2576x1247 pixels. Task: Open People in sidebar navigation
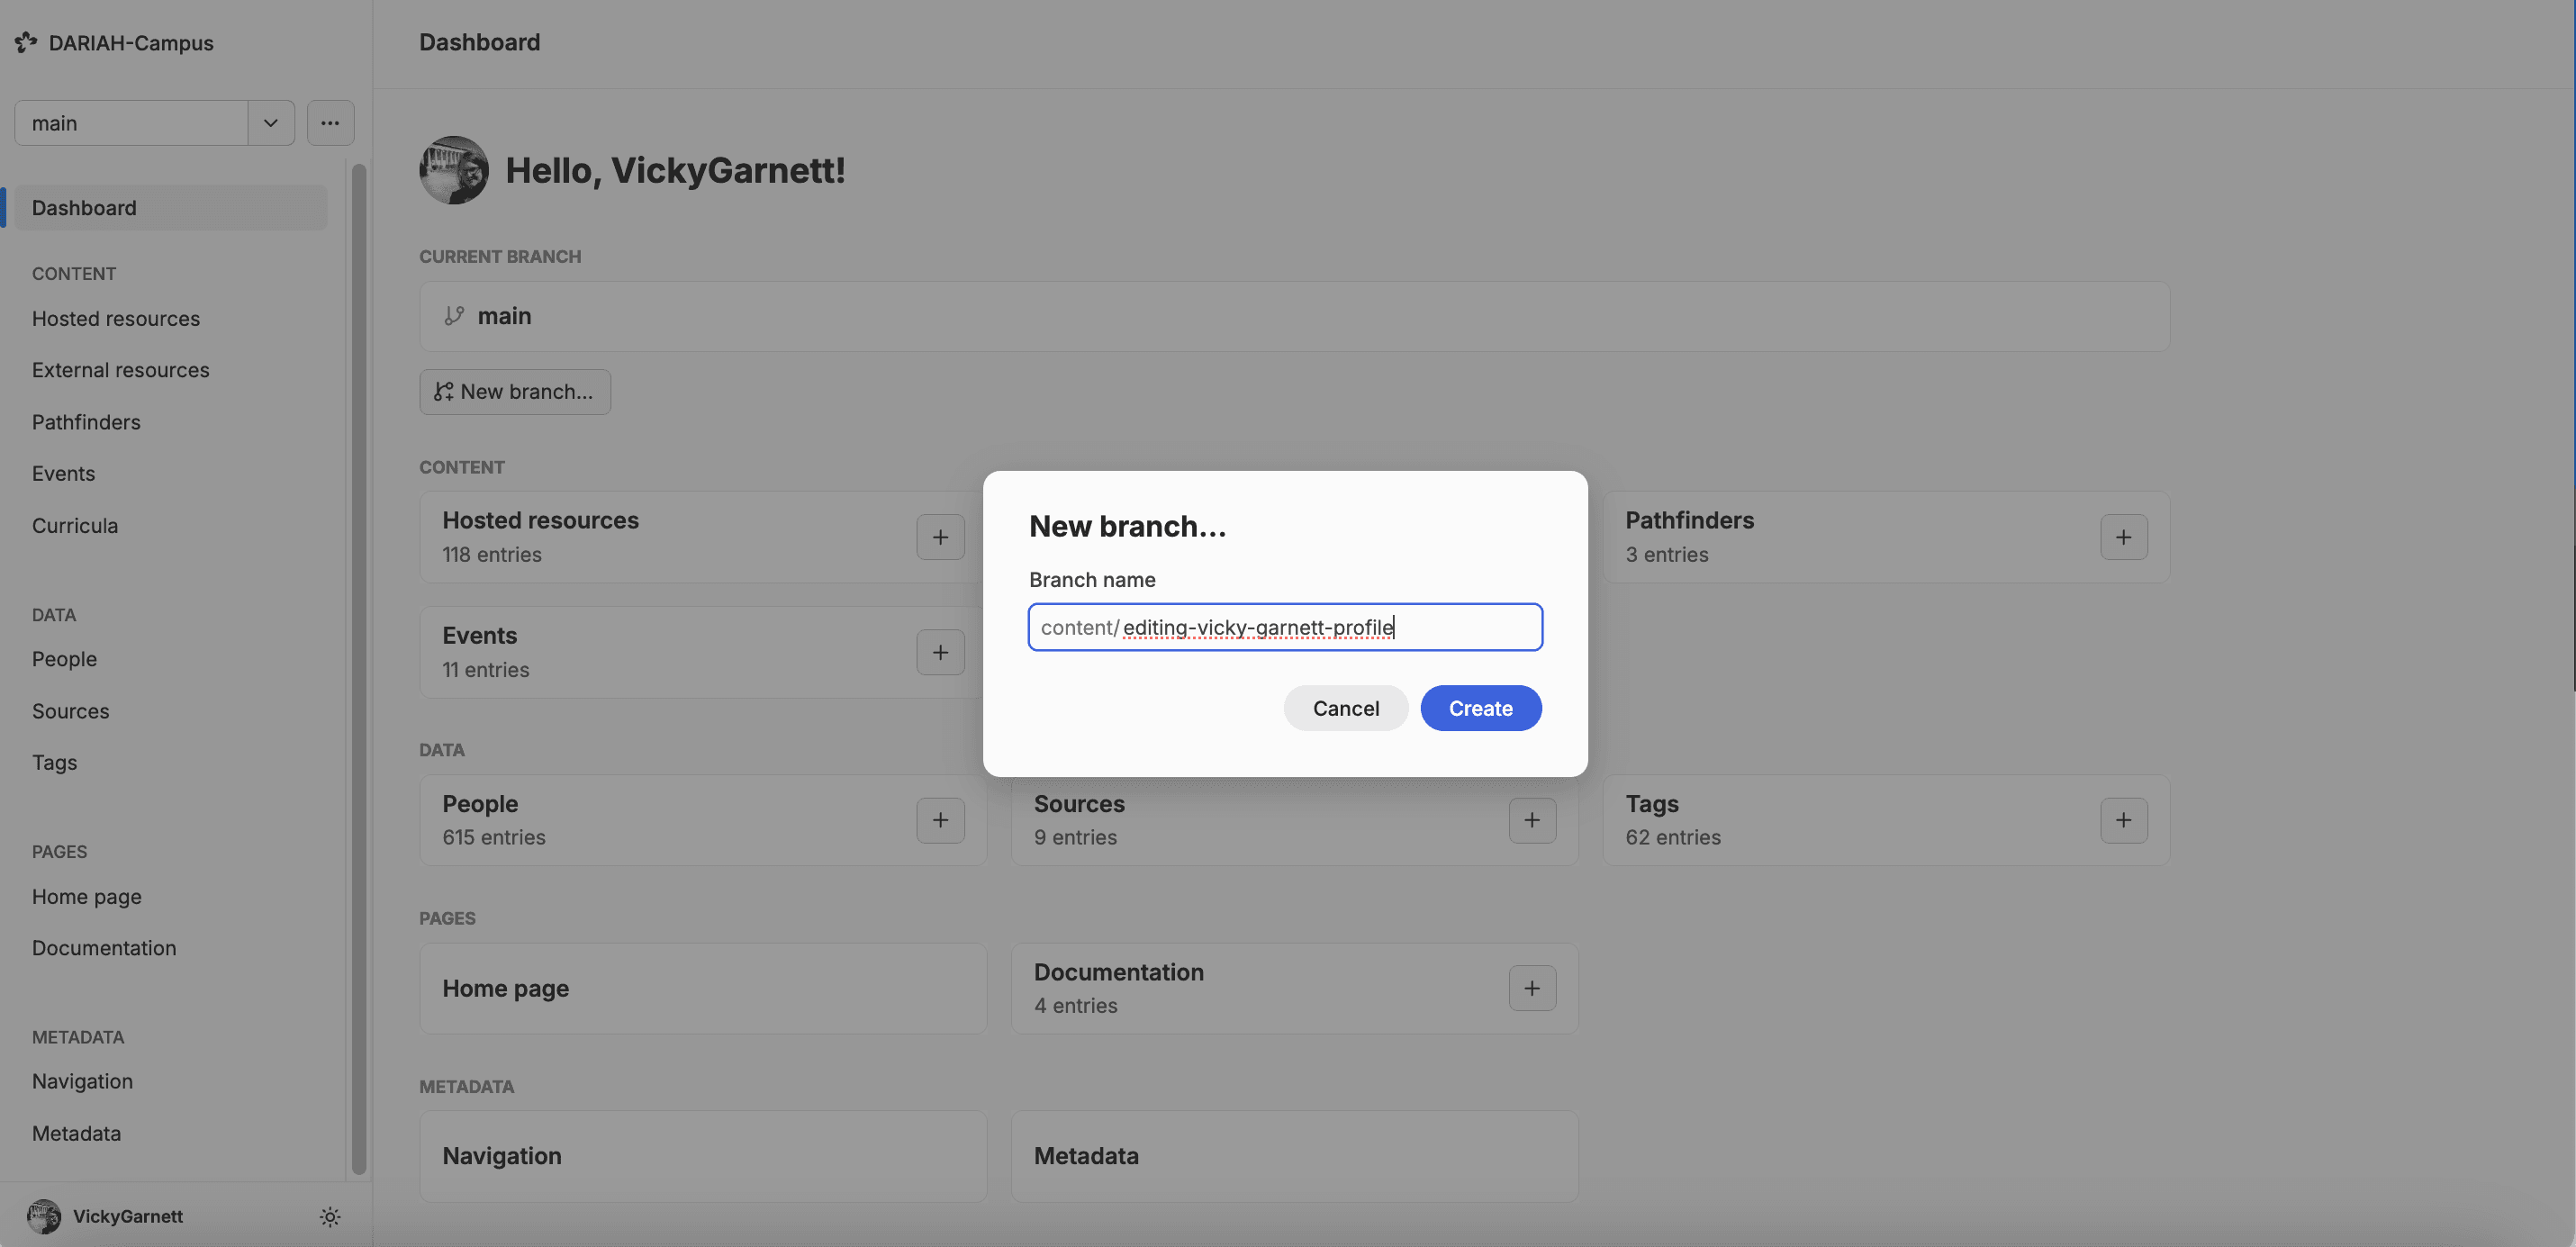click(x=64, y=659)
